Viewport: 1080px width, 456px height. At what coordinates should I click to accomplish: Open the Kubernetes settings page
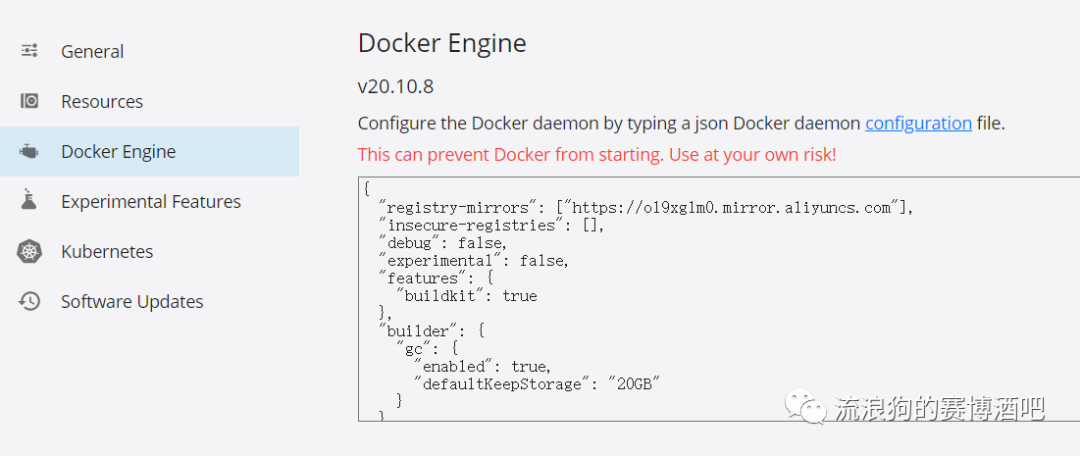point(106,251)
